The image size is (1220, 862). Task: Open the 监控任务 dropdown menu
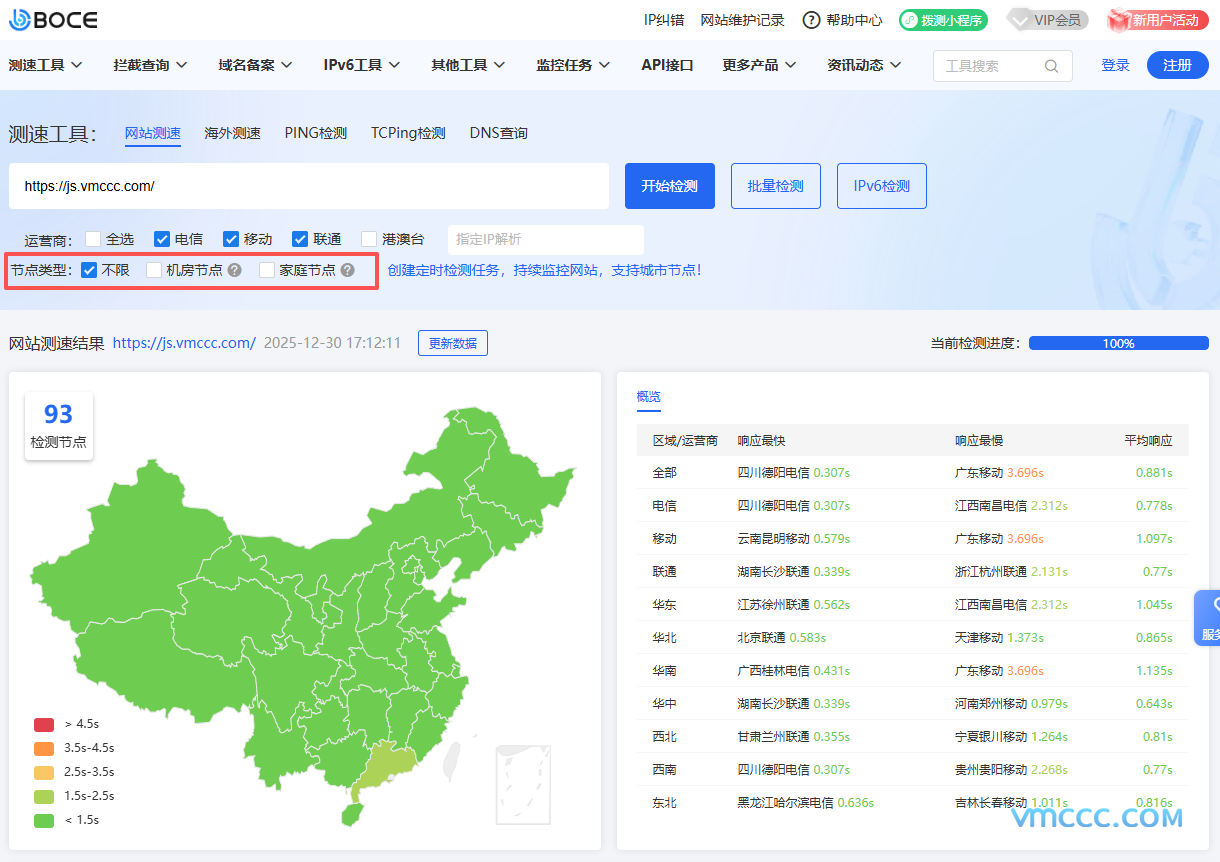point(573,64)
